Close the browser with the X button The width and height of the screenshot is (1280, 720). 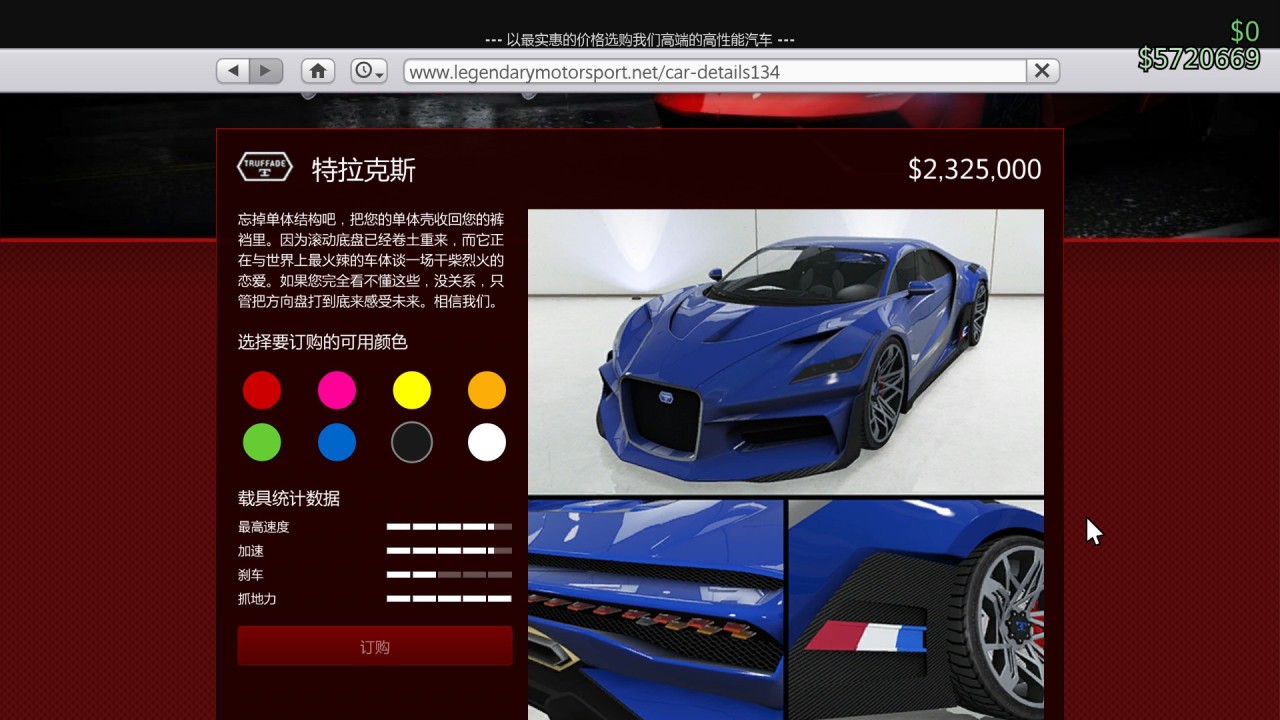click(1042, 71)
